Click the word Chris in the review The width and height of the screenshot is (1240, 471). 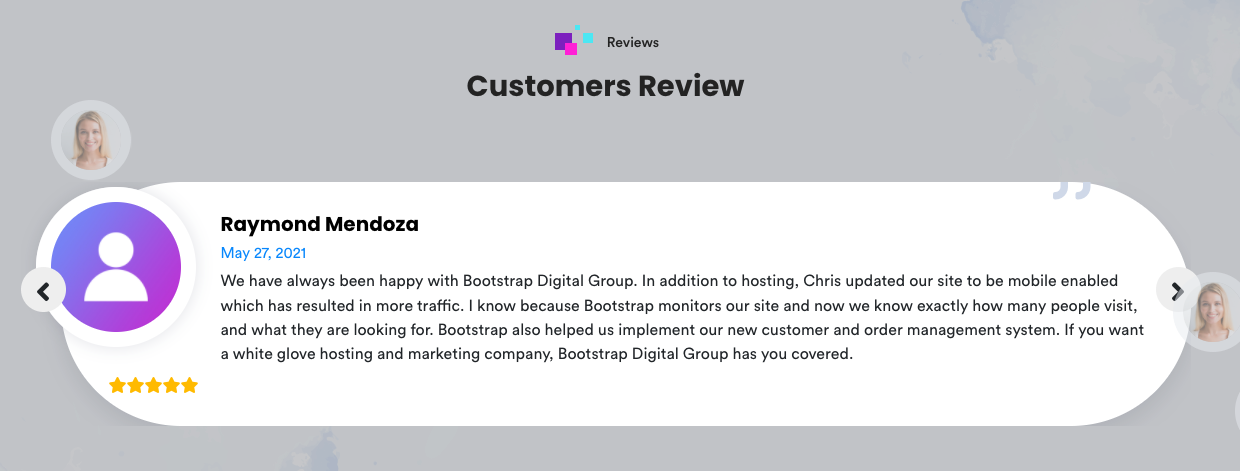[823, 281]
